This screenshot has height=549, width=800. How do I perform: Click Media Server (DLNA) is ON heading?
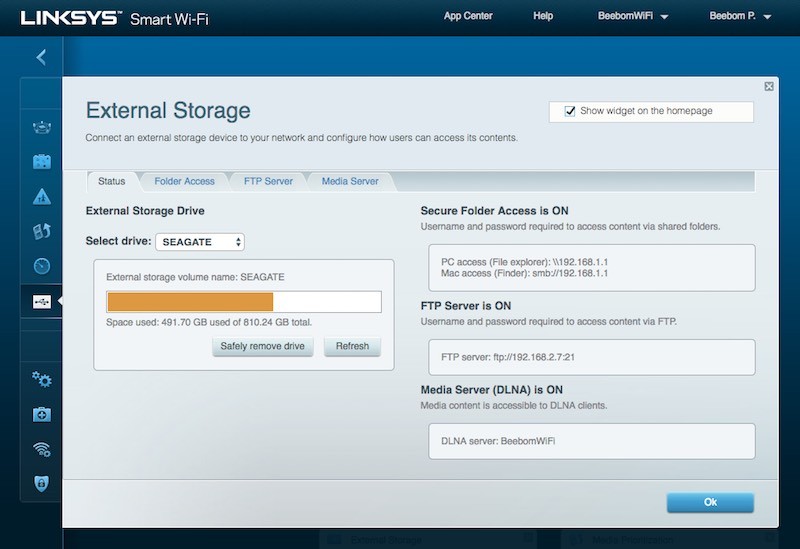coord(491,390)
